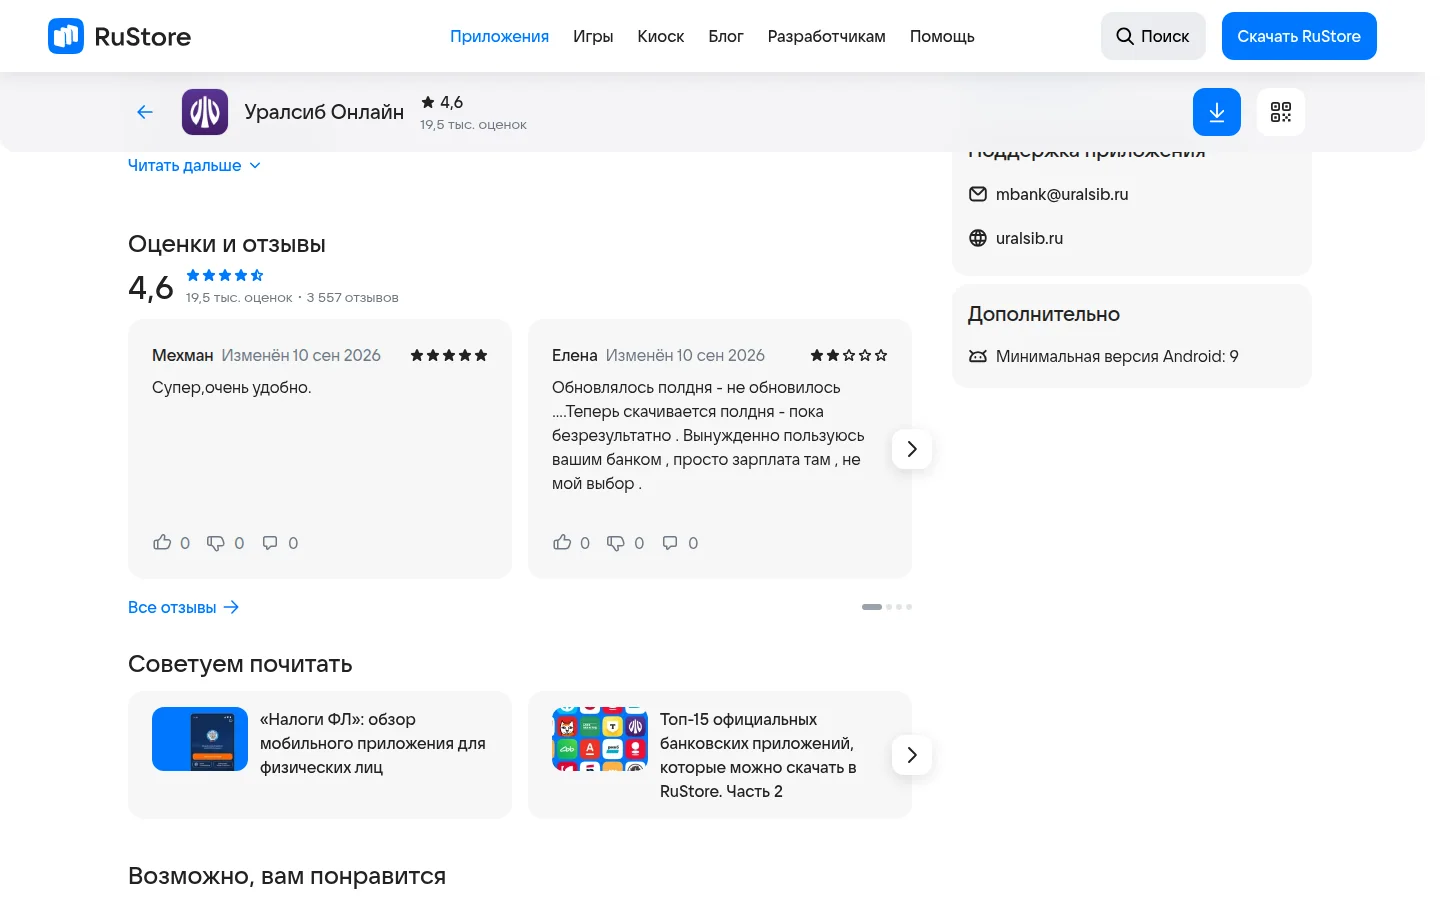
Task: Click the Налоги ФЛ article thumbnail
Action: [x=200, y=739]
